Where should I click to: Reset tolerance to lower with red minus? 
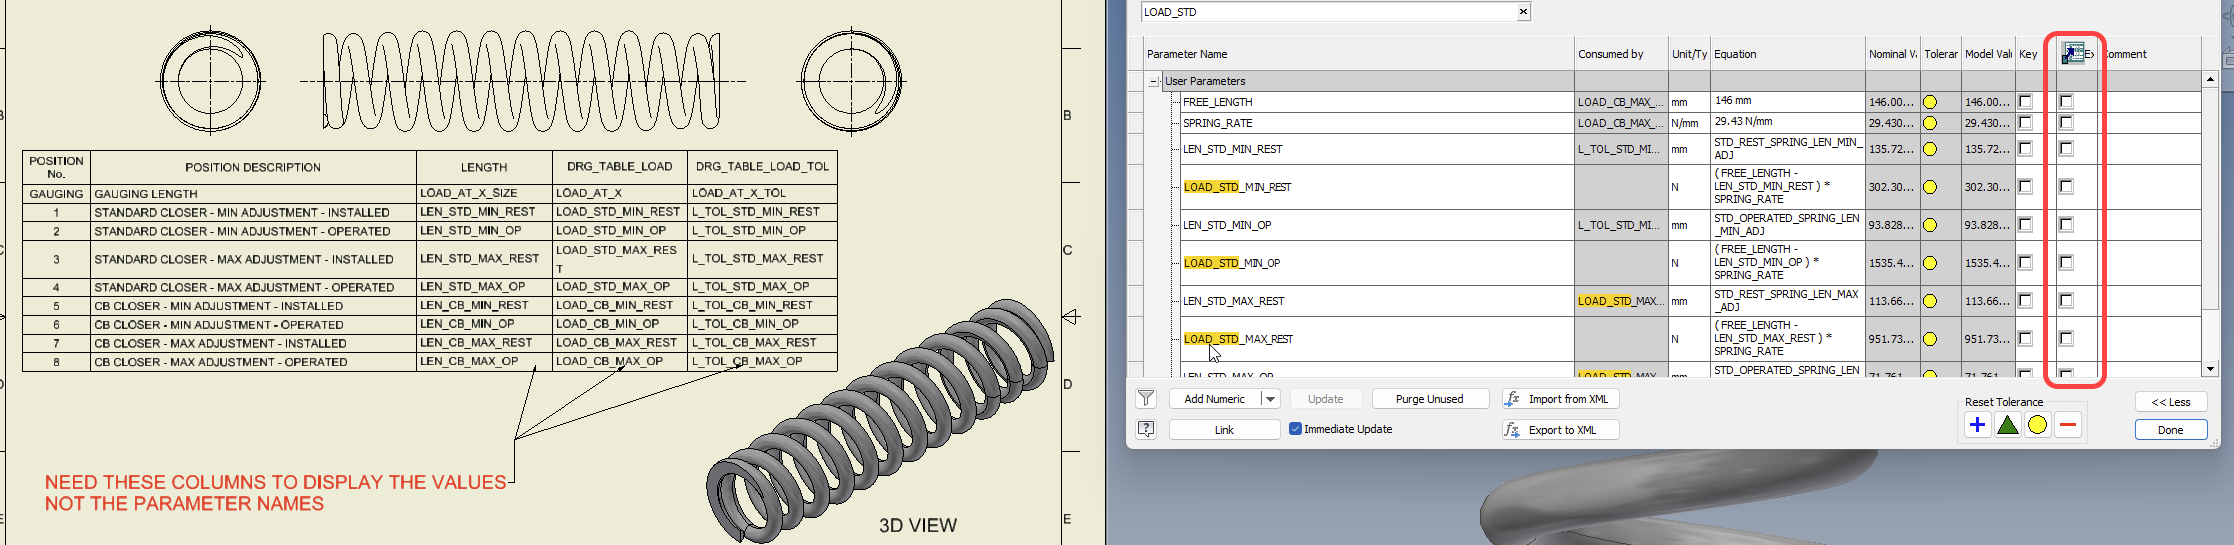pos(2068,425)
